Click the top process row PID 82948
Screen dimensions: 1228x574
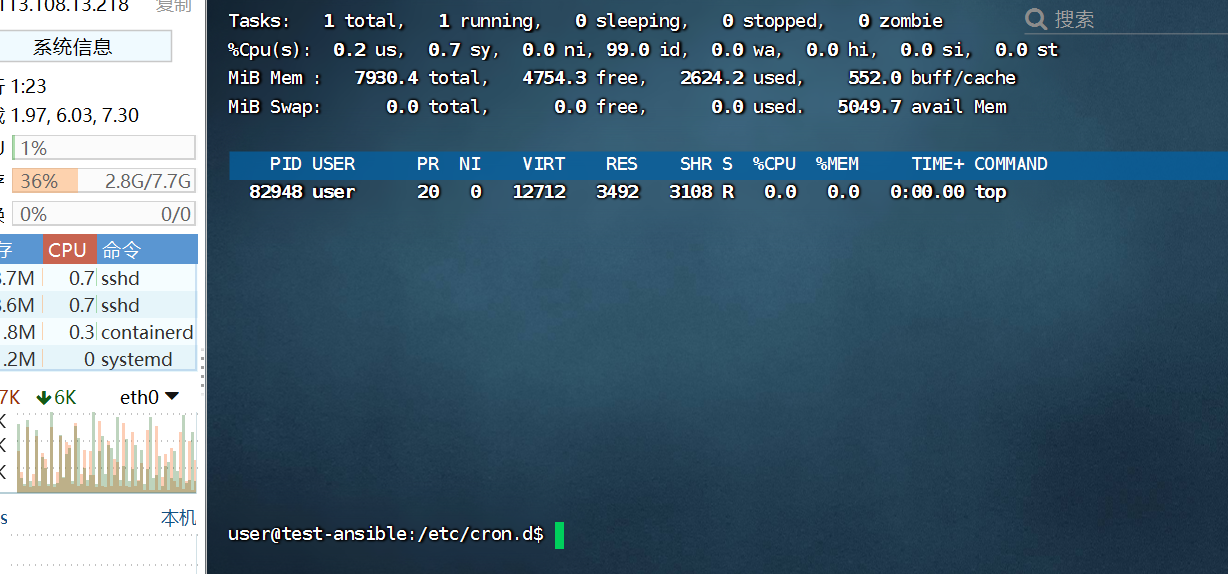[276, 192]
